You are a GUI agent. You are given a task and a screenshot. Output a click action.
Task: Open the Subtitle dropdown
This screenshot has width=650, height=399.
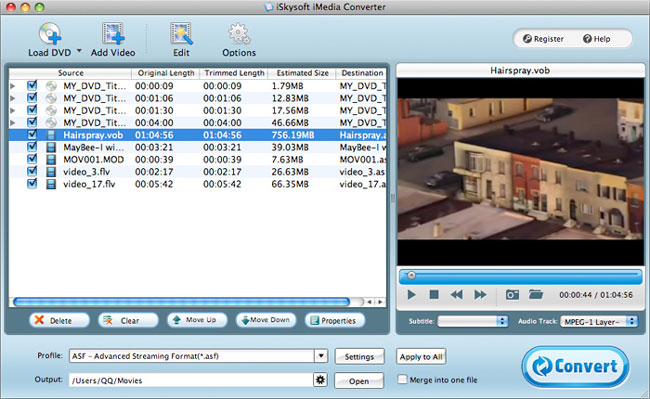click(x=473, y=321)
